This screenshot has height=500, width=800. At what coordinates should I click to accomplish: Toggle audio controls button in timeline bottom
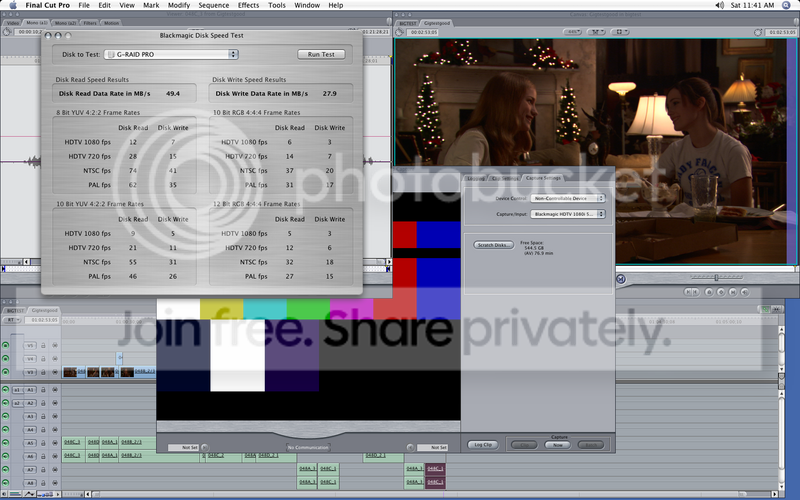tap(5, 494)
